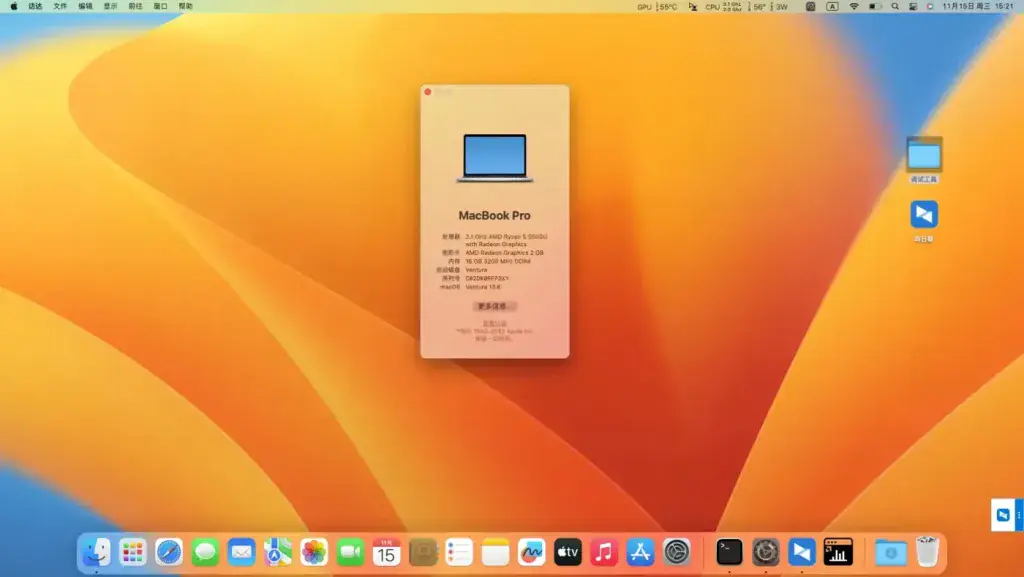The width and height of the screenshot is (1024, 577).
Task: Open the 文件 menu in the menu bar
Action: pos(60,7)
